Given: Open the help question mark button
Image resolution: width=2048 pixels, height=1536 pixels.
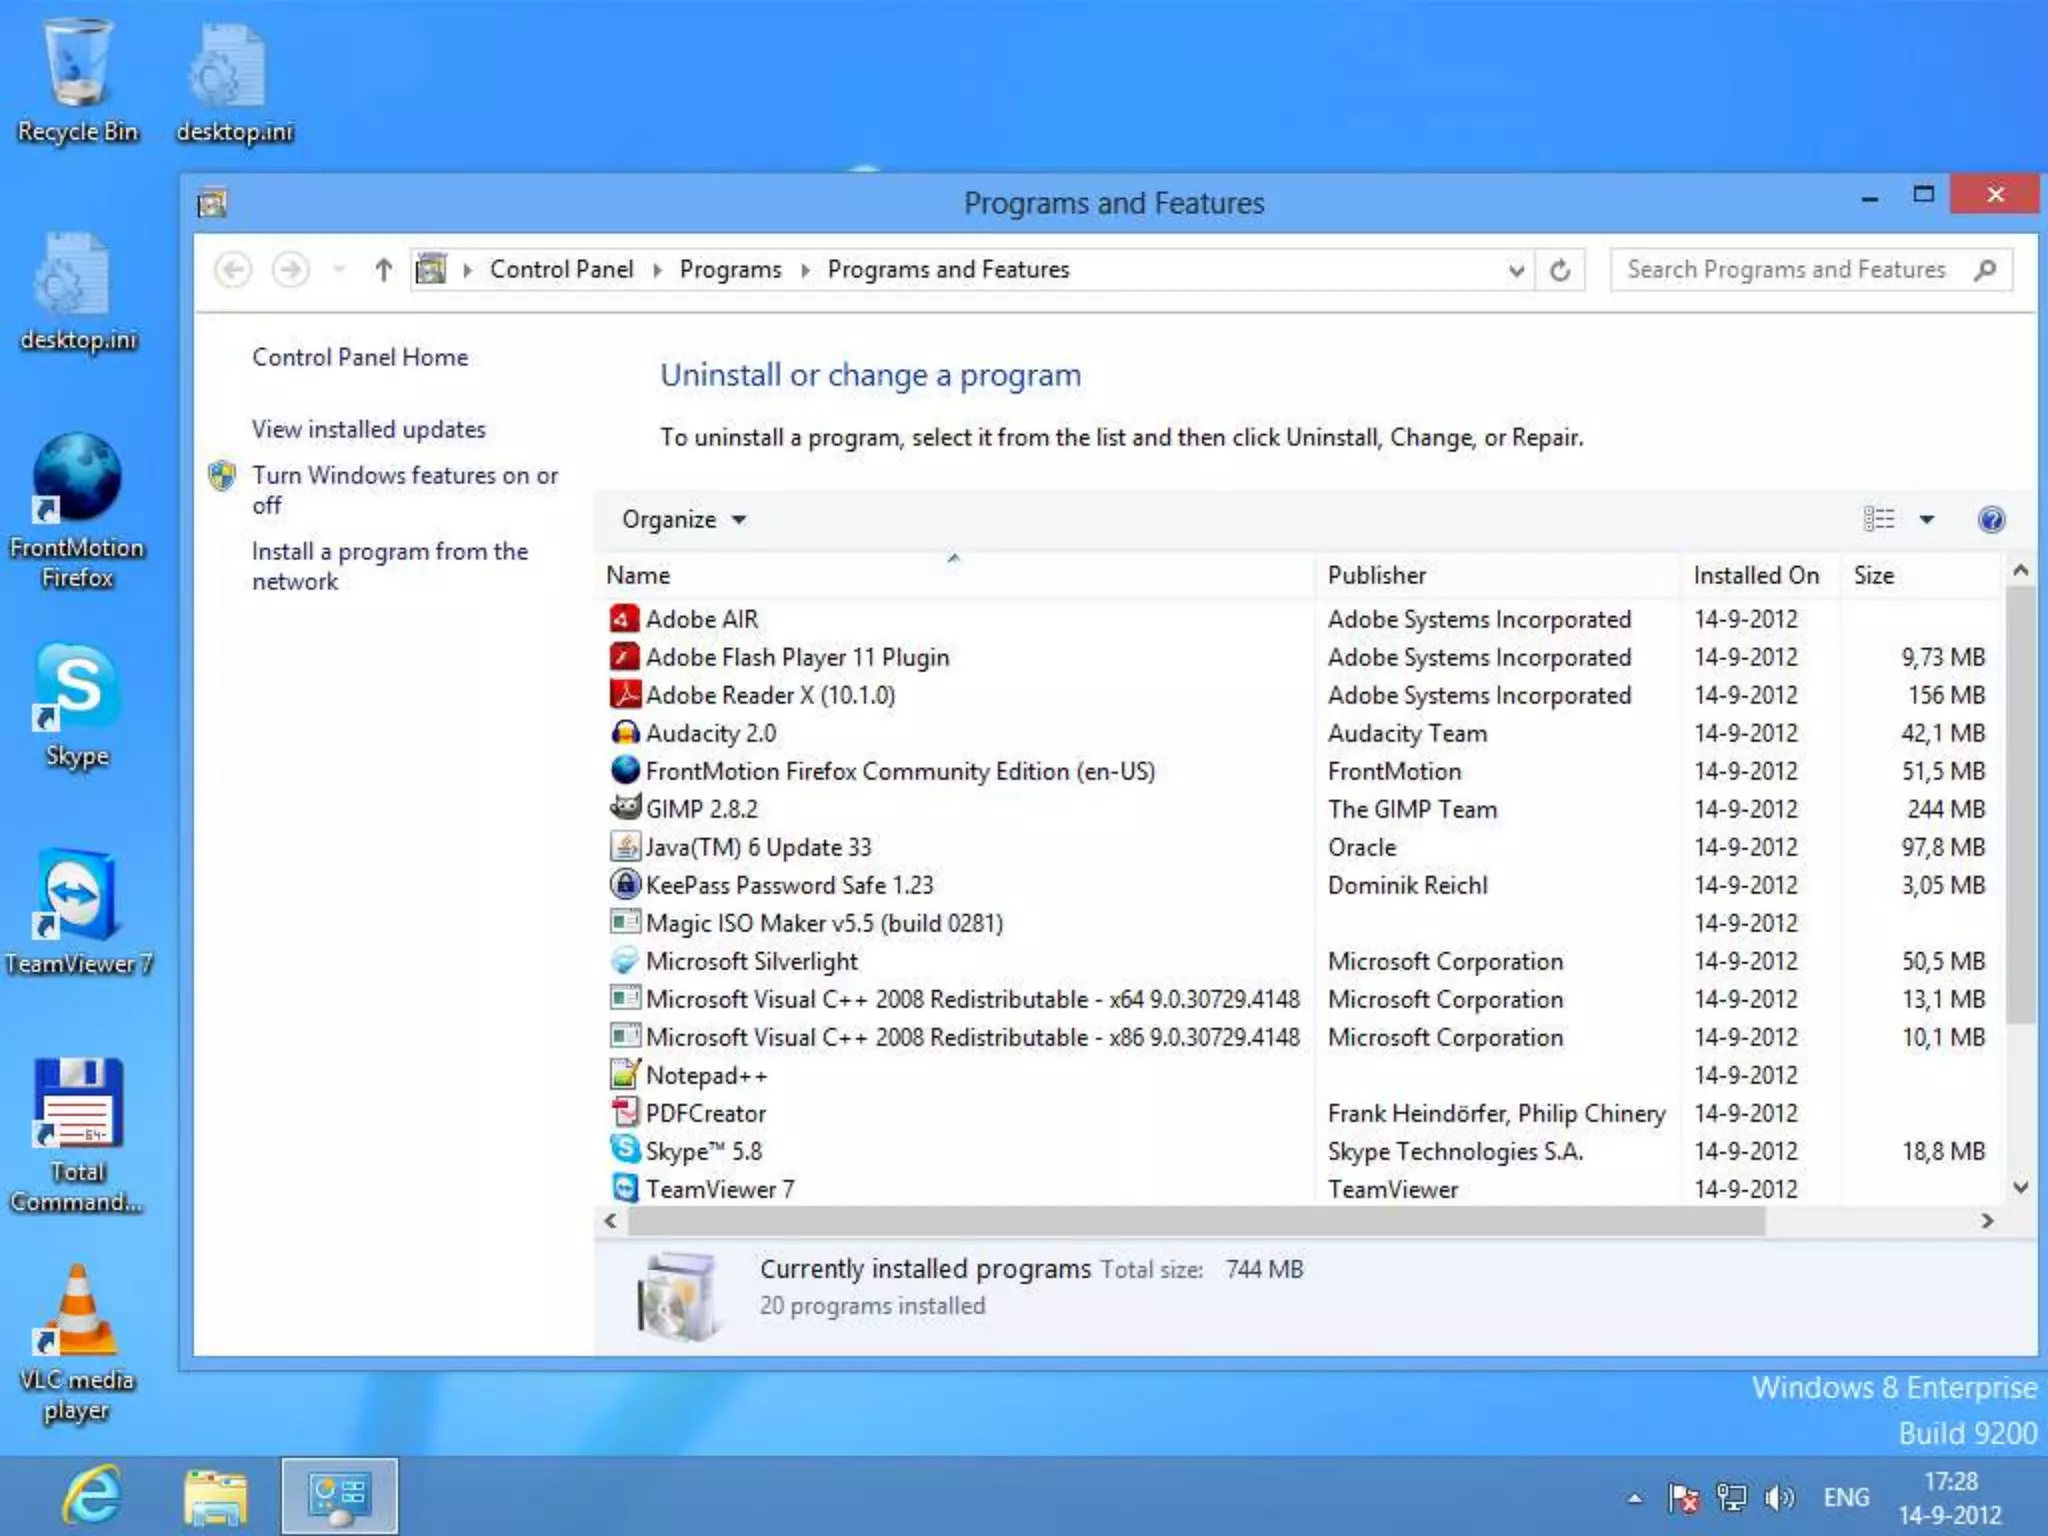Looking at the screenshot, I should pyautogui.click(x=1991, y=520).
